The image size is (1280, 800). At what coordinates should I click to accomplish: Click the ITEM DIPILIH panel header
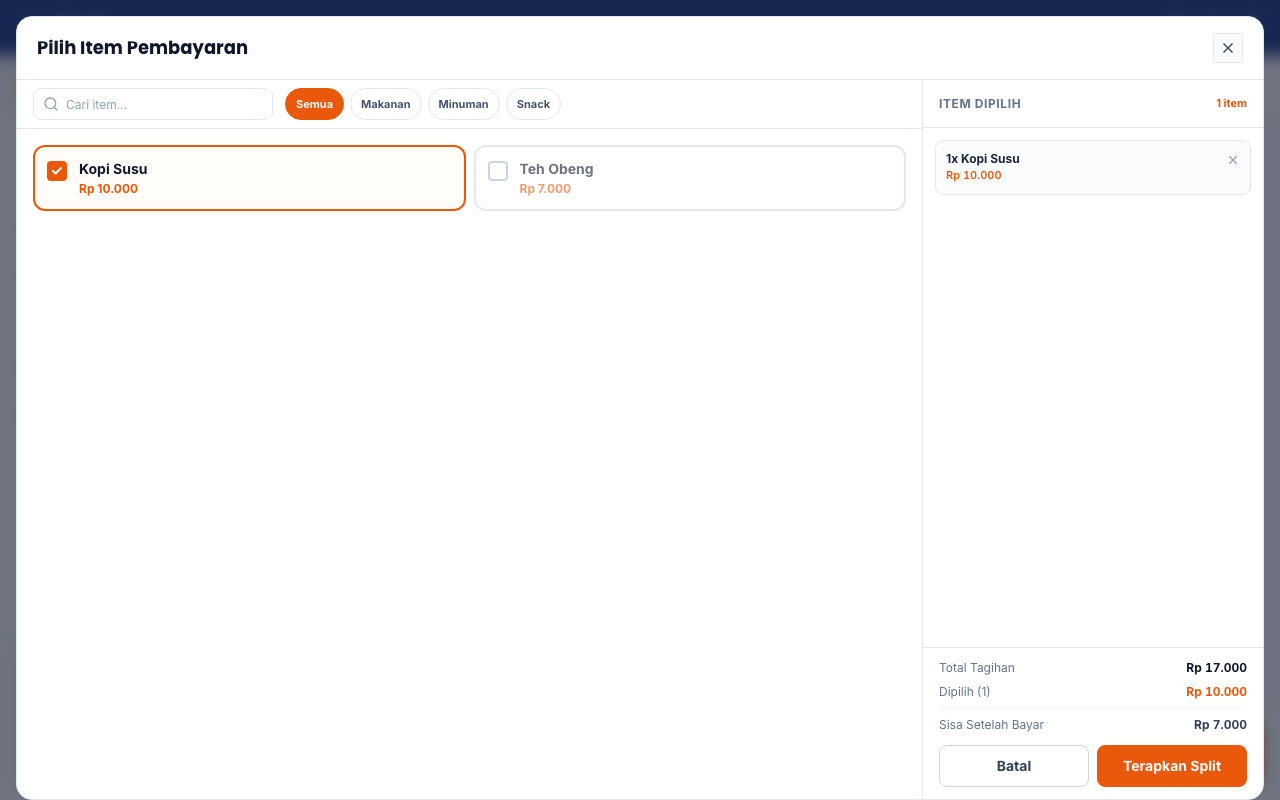click(980, 104)
